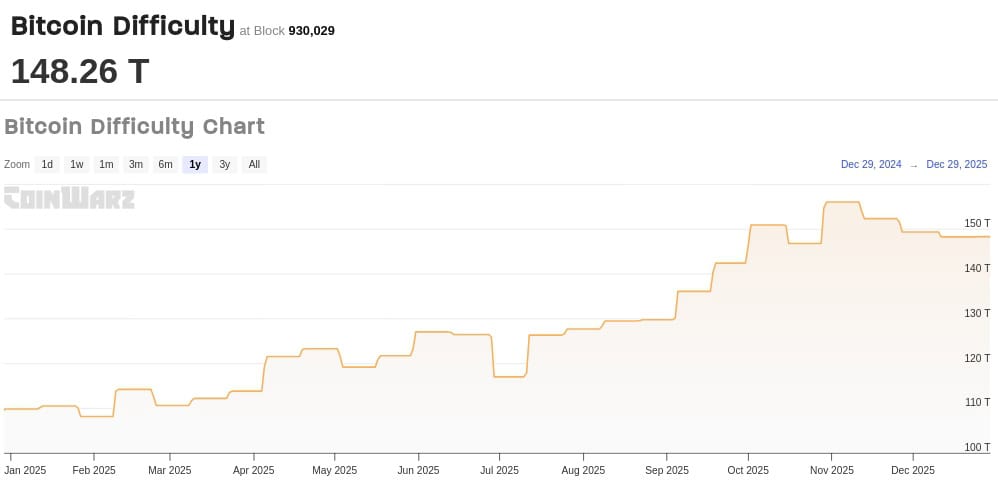
Task: Click the chart dip in early July 2025
Action: [509, 376]
